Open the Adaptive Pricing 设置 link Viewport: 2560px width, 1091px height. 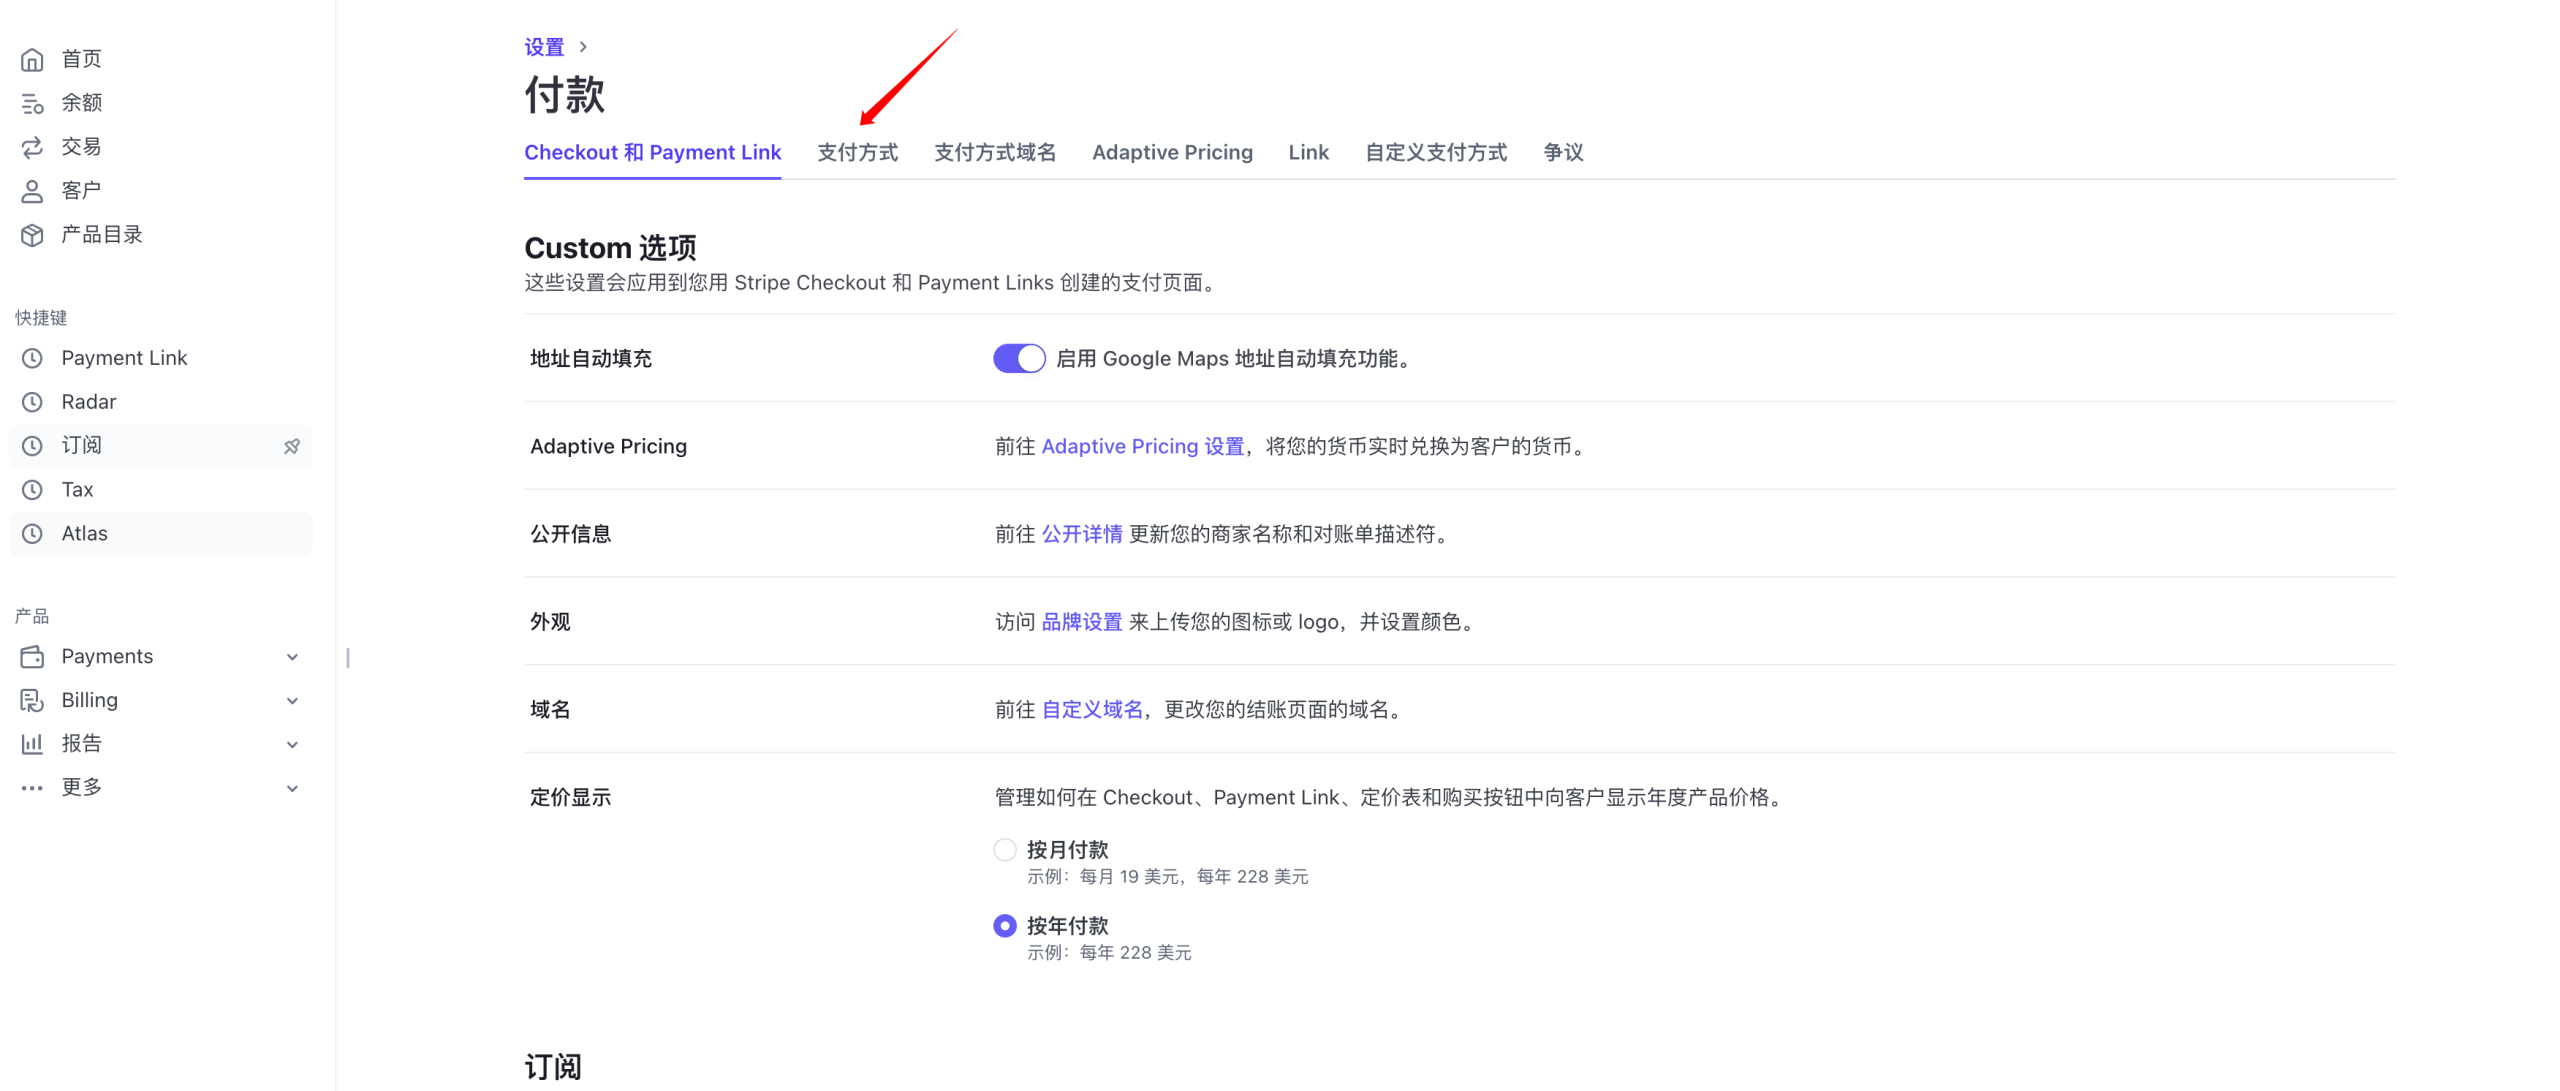click(x=1143, y=446)
